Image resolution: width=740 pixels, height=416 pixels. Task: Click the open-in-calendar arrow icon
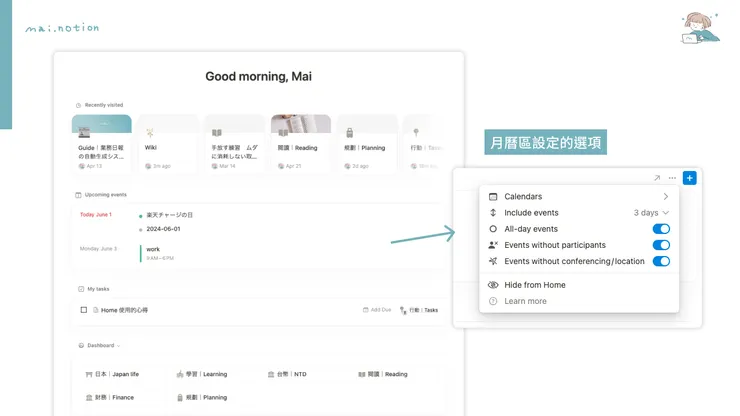pyautogui.click(x=657, y=178)
